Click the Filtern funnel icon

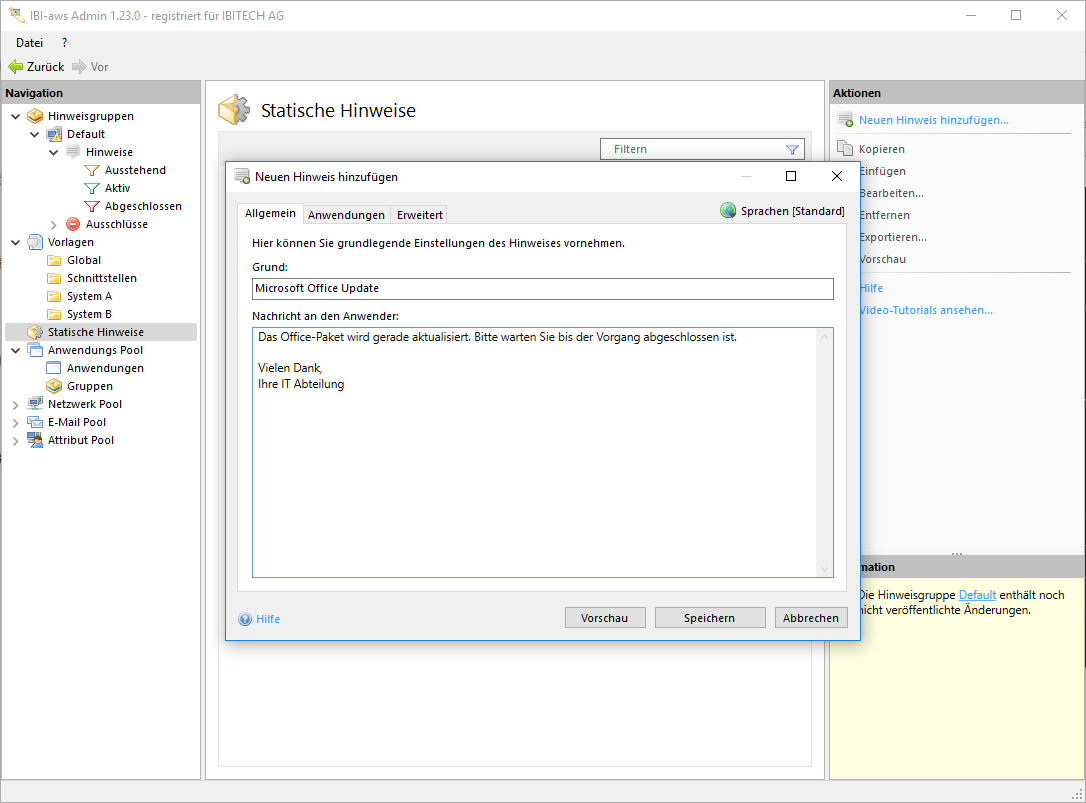pos(792,149)
